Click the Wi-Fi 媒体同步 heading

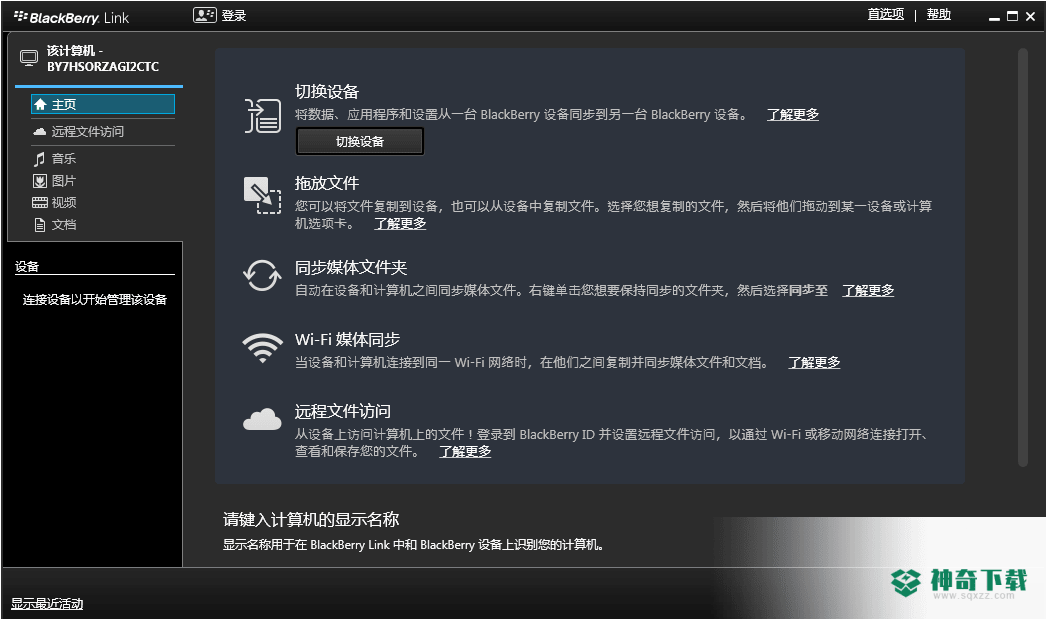click(347, 340)
